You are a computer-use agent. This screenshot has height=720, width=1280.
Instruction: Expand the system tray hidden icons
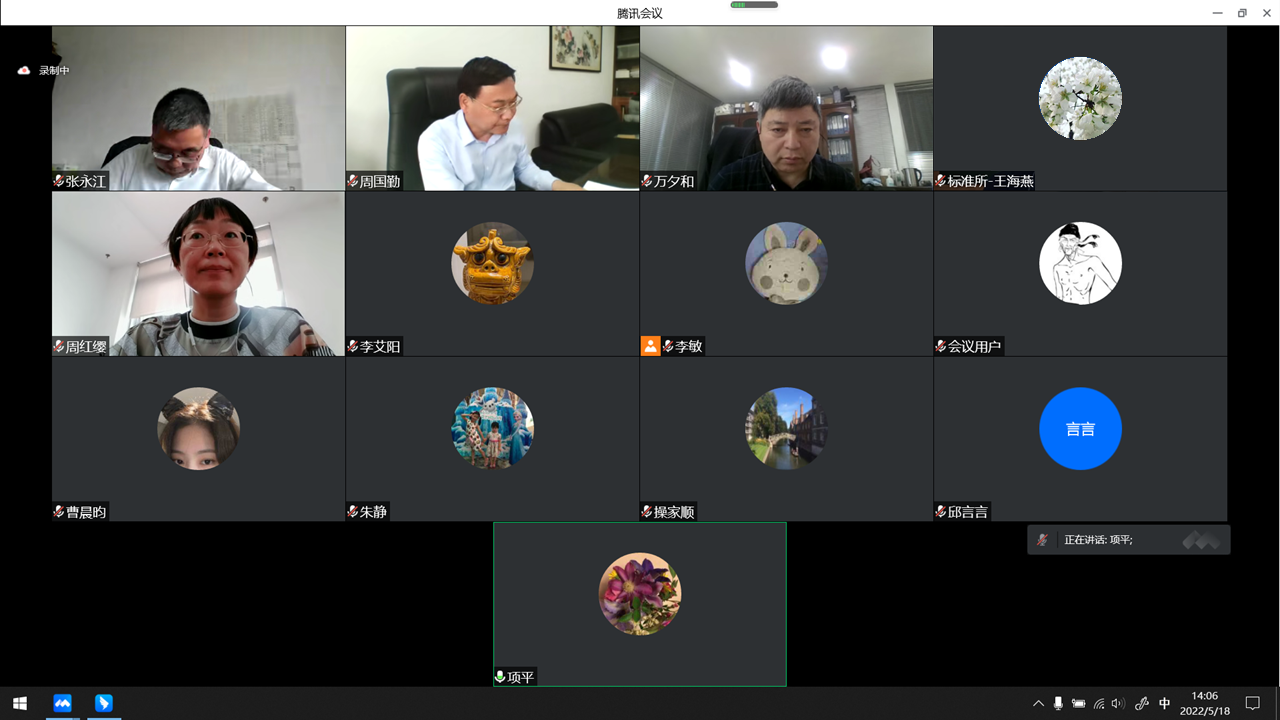pyautogui.click(x=1038, y=703)
